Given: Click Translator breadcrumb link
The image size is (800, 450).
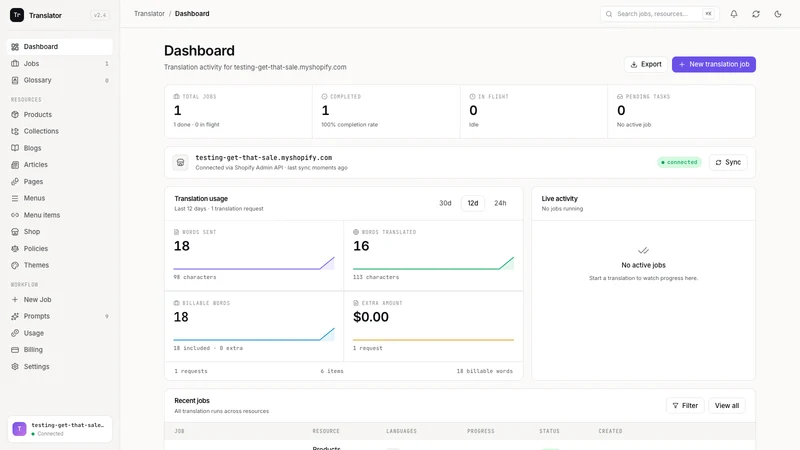Looking at the screenshot, I should [149, 14].
